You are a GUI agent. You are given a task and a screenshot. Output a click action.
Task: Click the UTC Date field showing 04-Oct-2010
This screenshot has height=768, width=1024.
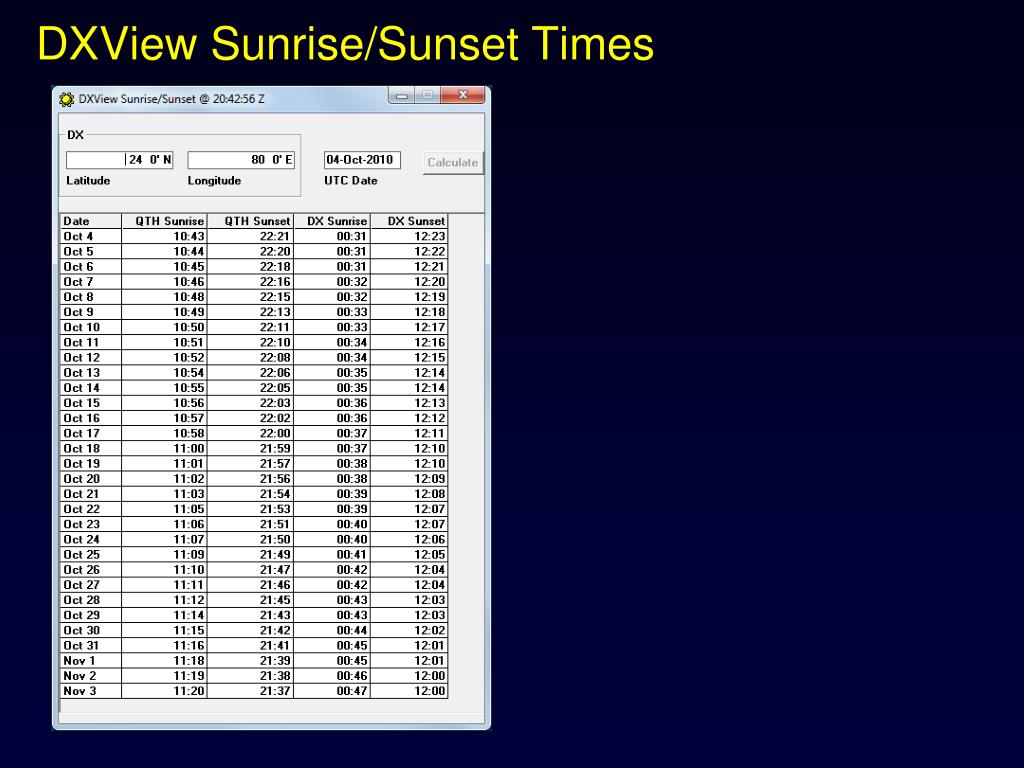click(362, 160)
